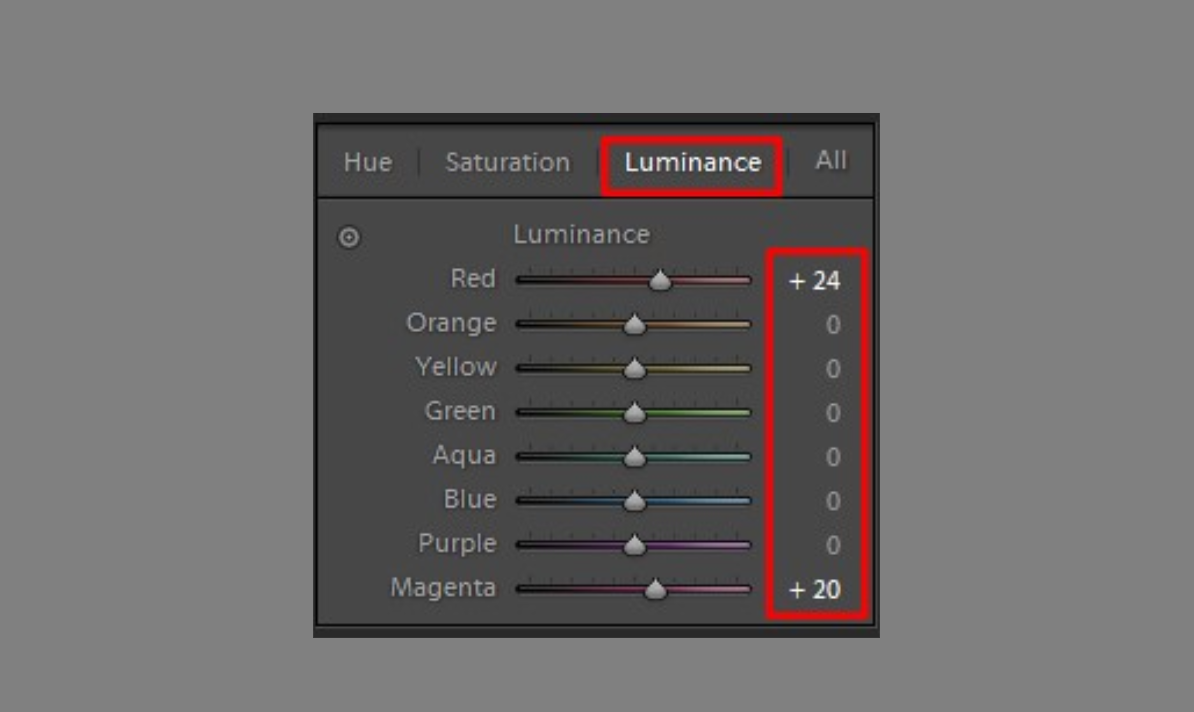Click the Orange luminance value field
This screenshot has width=1194, height=712.
coord(832,326)
